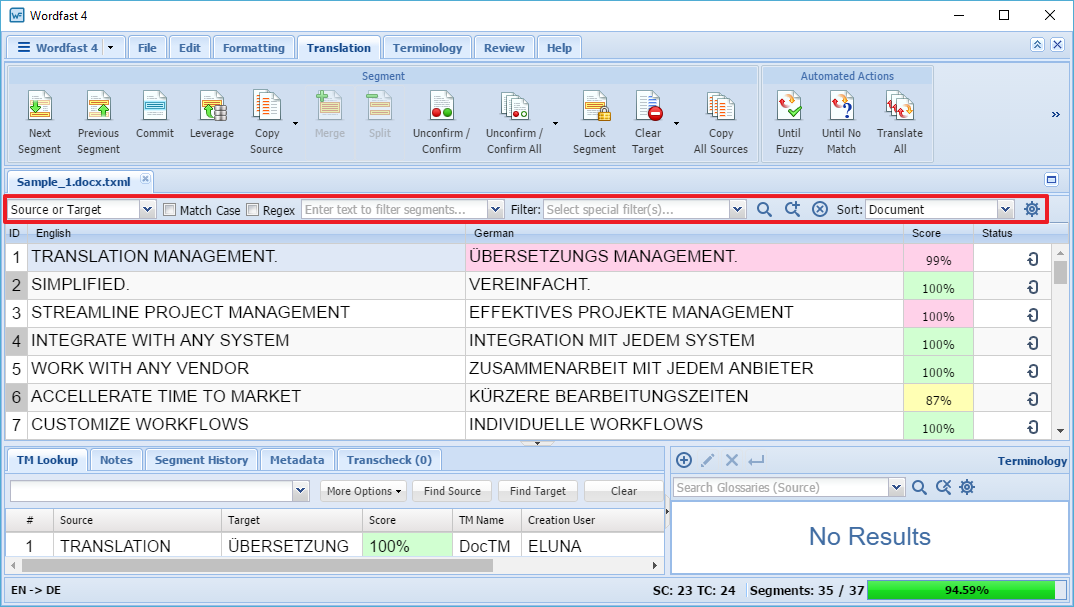Screen dimensions: 1074x607
Task: Close Sample_1.docx.txml document tab
Action: tap(145, 178)
